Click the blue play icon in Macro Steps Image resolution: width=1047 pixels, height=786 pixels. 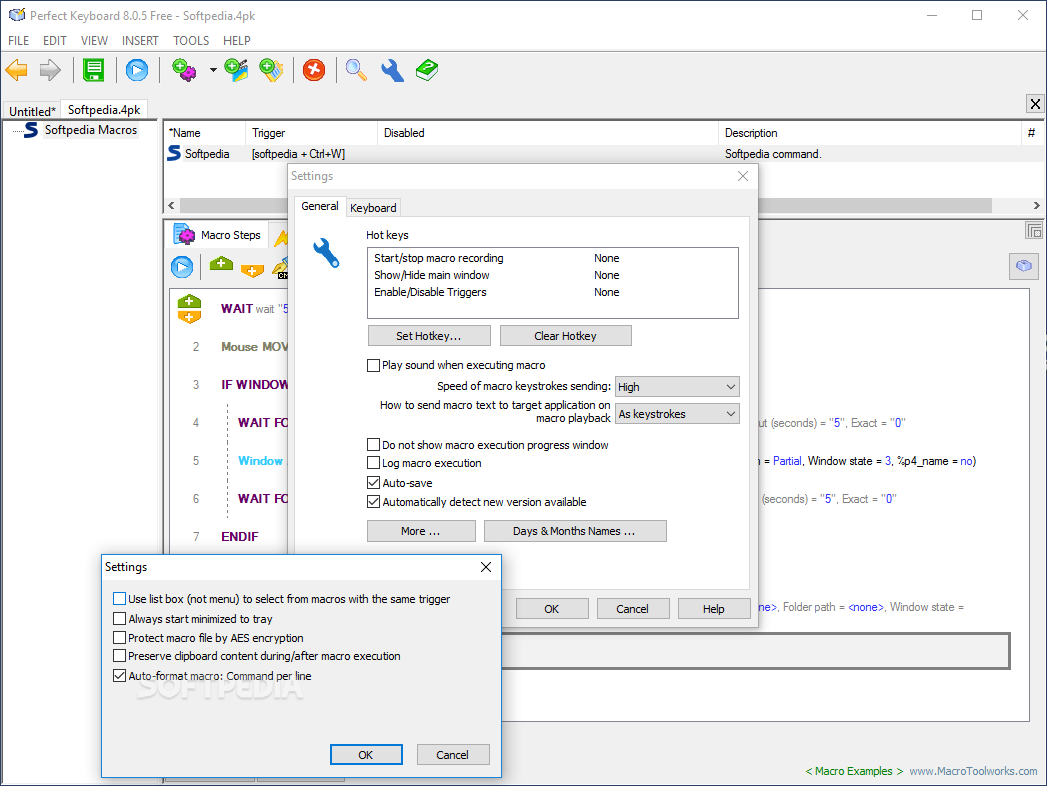coord(182,267)
